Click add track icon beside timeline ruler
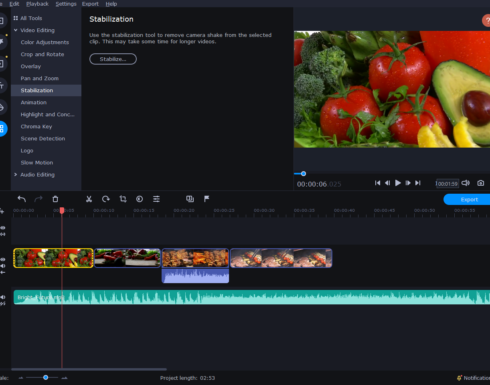 [x=2, y=211]
